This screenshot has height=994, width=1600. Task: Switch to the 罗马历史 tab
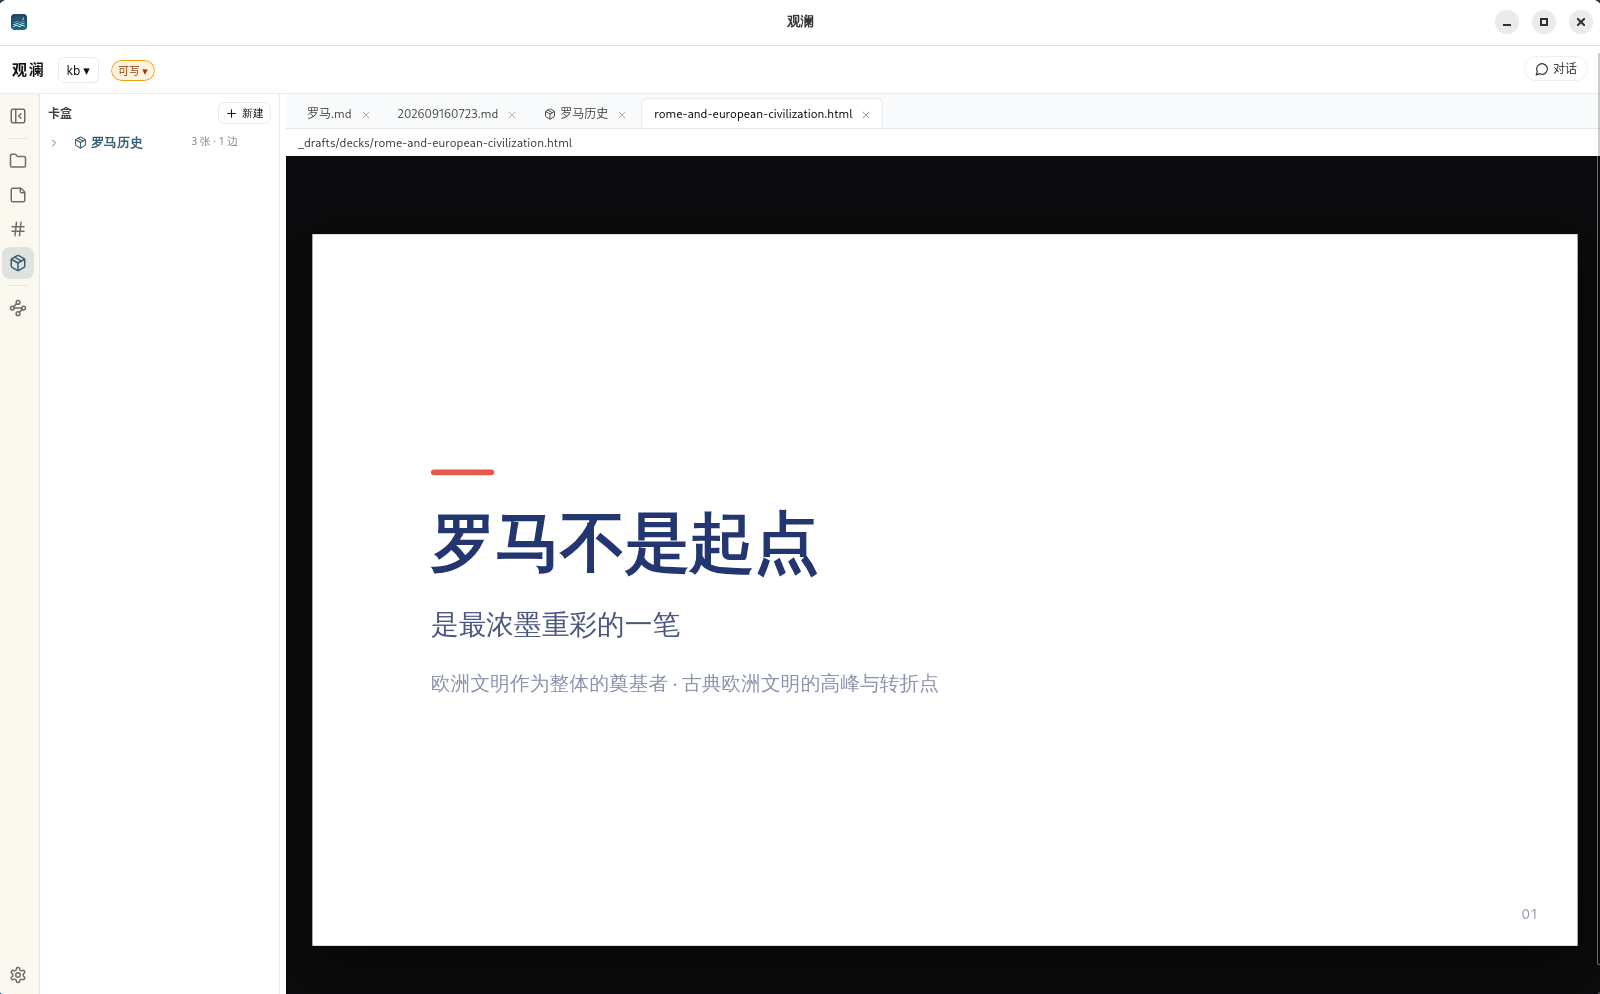[x=584, y=114]
